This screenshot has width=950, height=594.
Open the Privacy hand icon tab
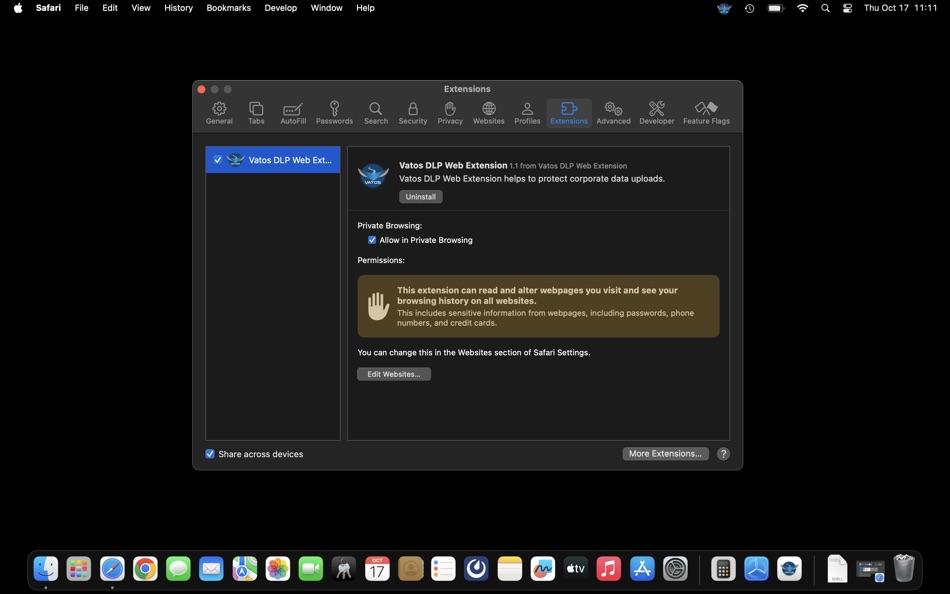point(450,113)
